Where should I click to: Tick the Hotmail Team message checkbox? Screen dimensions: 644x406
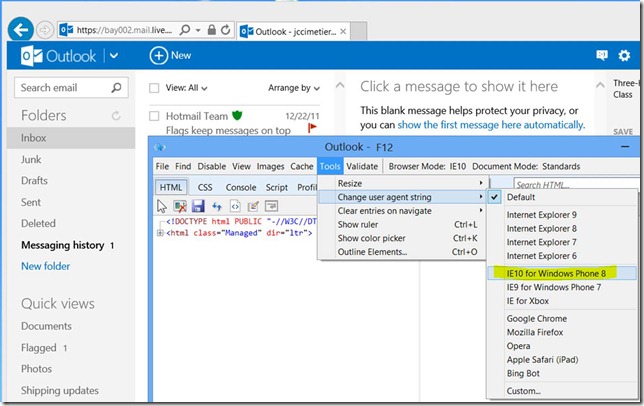pos(154,116)
